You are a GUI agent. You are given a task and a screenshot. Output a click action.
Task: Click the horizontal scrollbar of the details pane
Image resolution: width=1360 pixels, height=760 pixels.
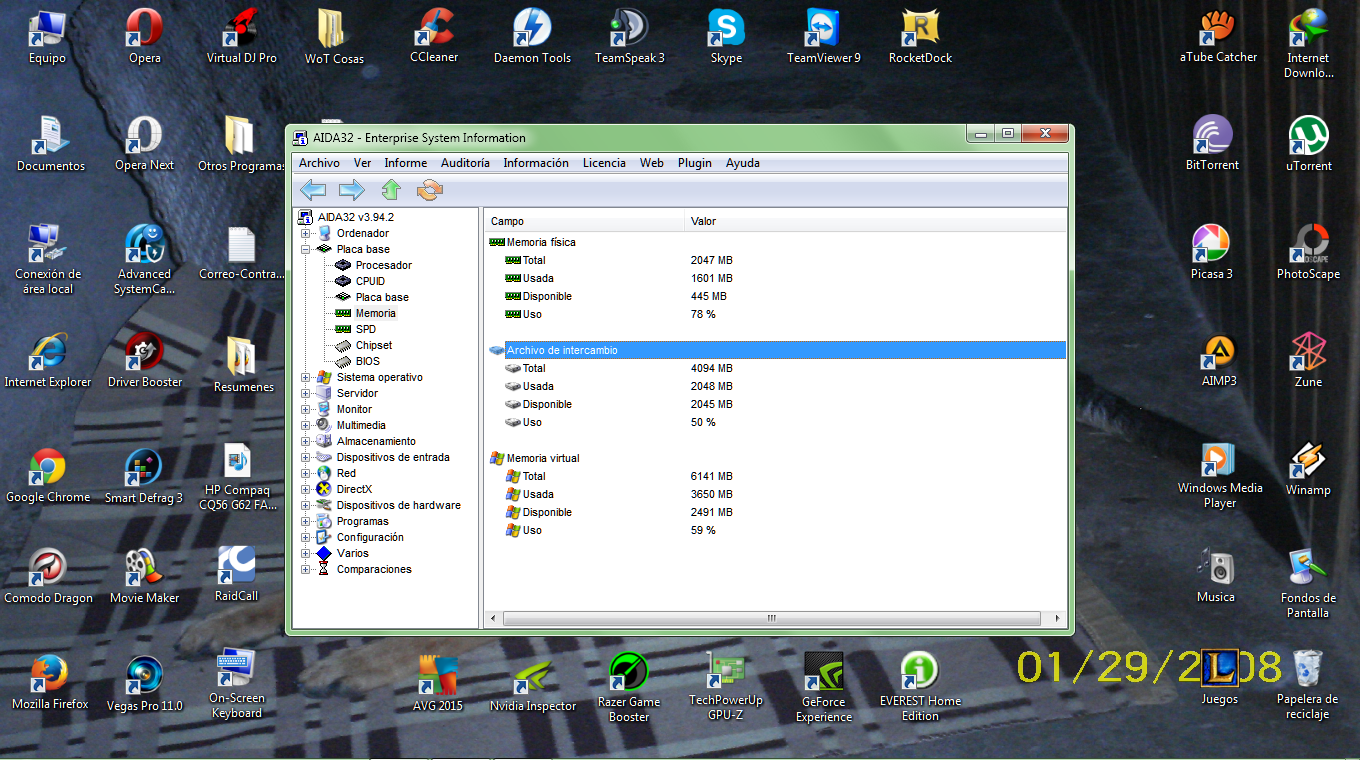[771, 619]
